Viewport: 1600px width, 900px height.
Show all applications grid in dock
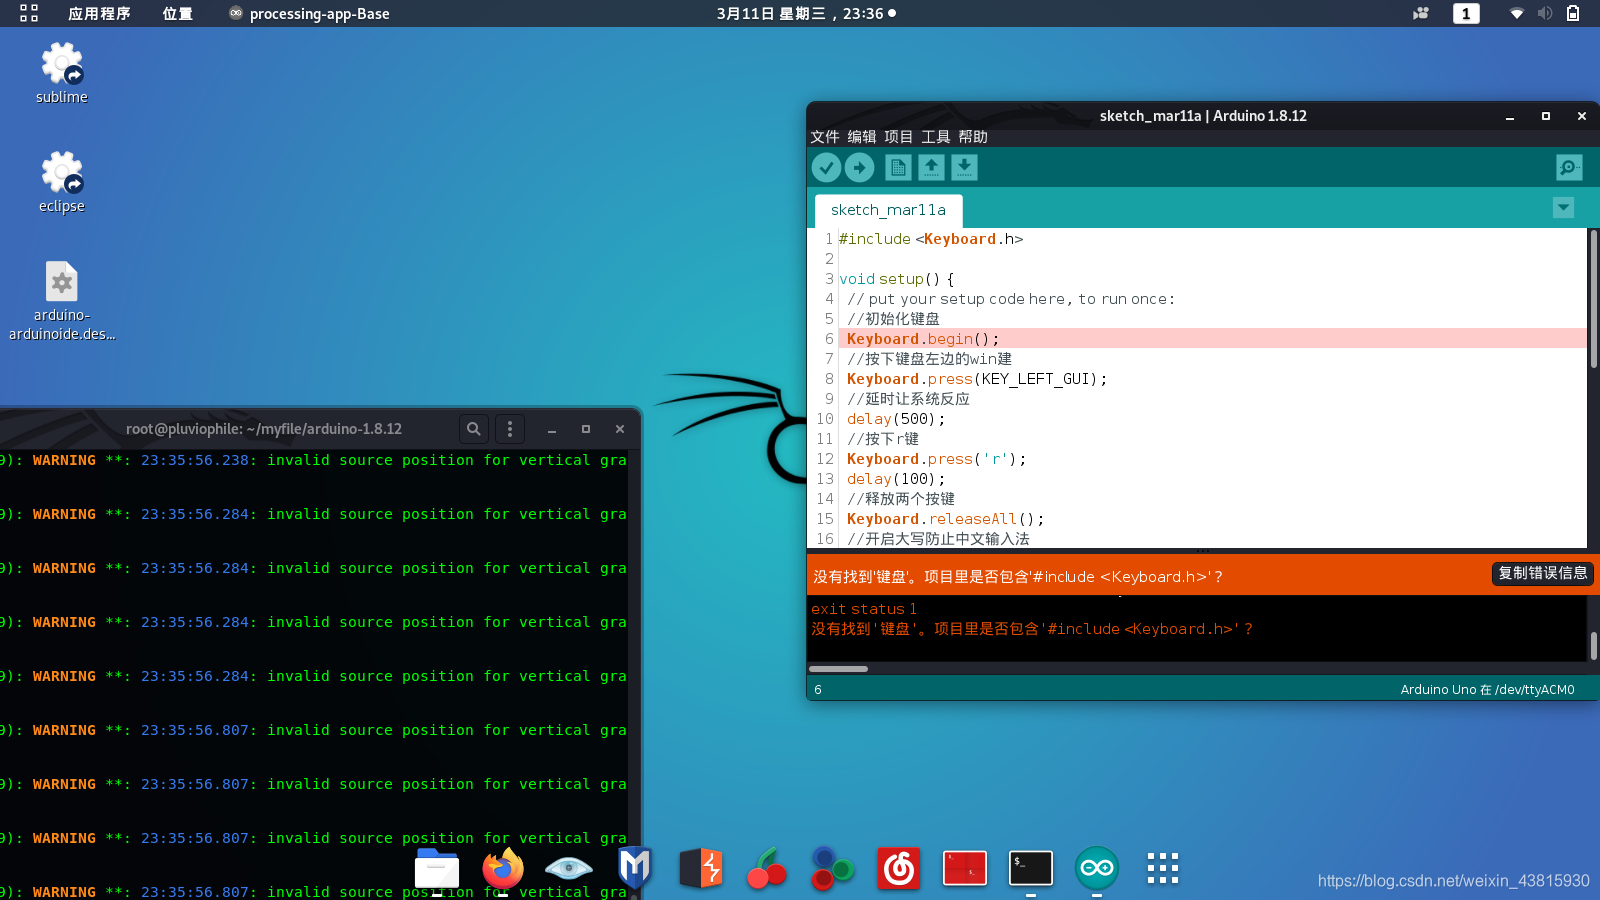1163,868
